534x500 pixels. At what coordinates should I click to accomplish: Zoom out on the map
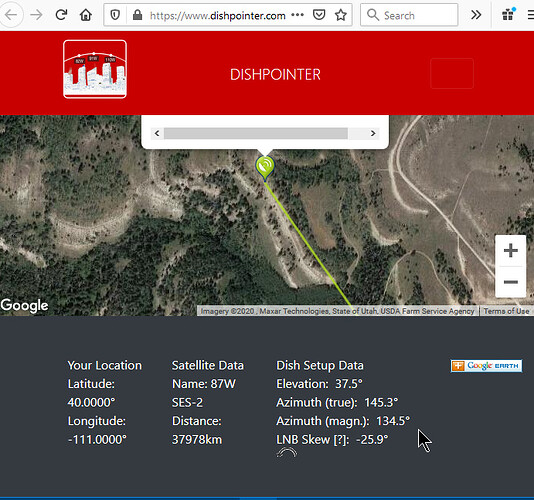coord(511,282)
